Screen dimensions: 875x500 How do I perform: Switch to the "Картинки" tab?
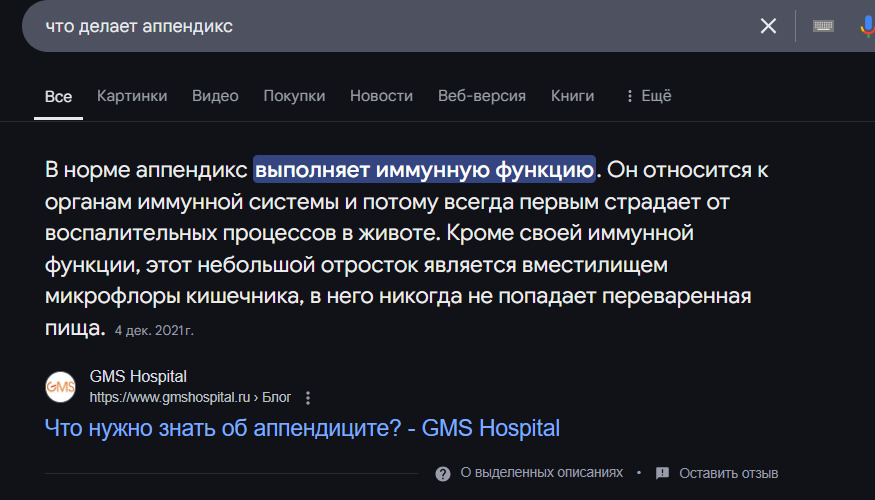click(x=132, y=96)
